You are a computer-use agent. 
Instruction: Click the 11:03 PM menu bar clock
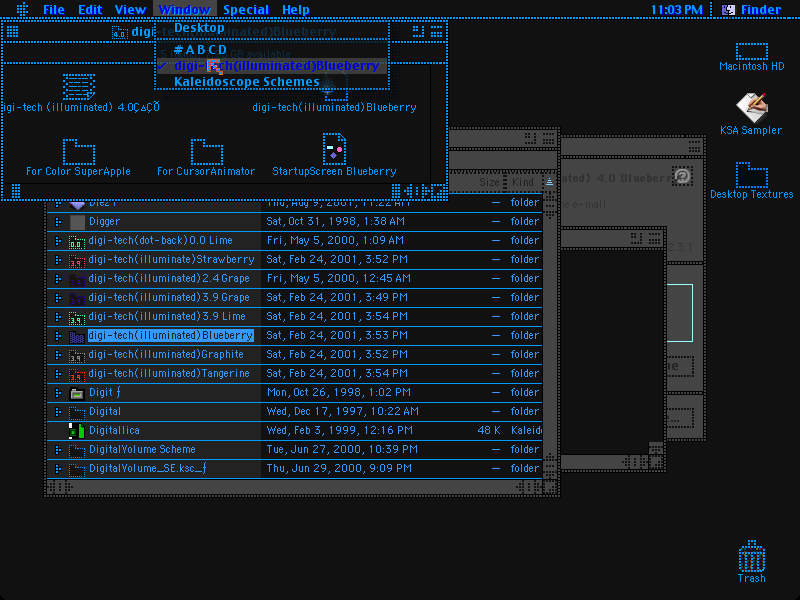[x=677, y=10]
